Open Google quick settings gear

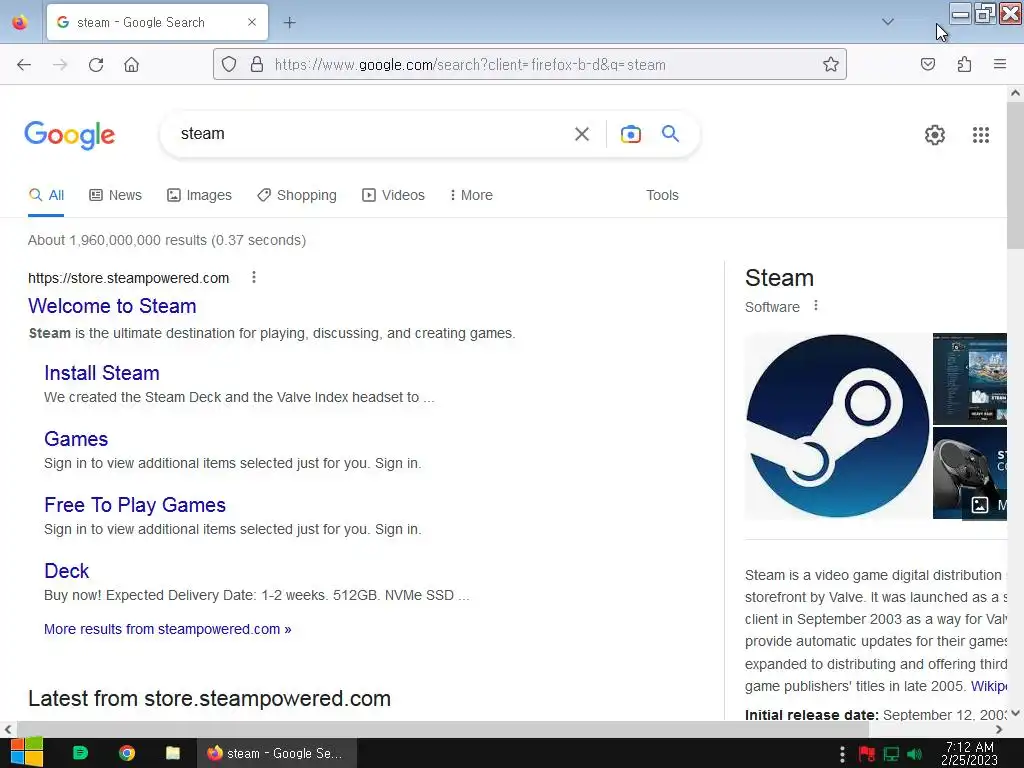(935, 135)
